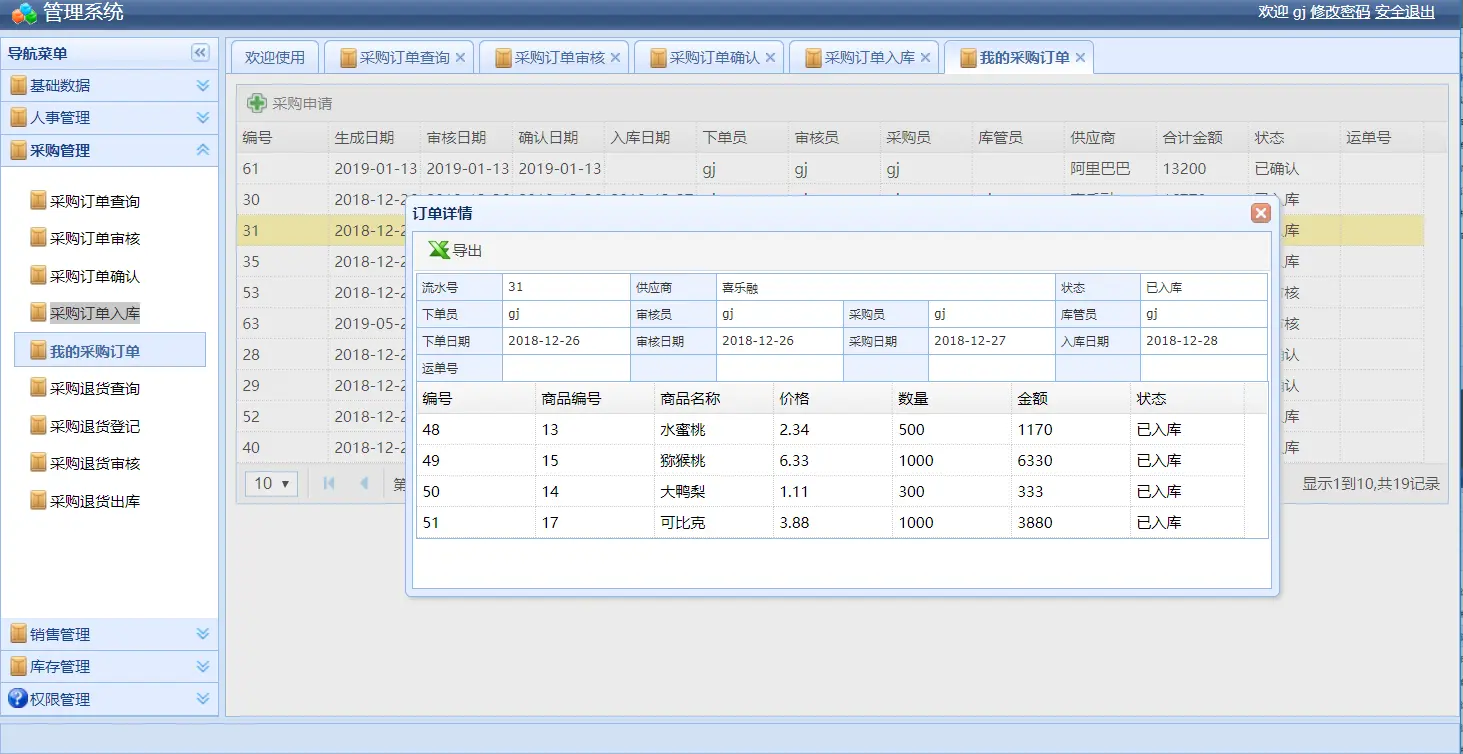Close the 采购订单审核 tab
1463x754 pixels.
click(615, 58)
